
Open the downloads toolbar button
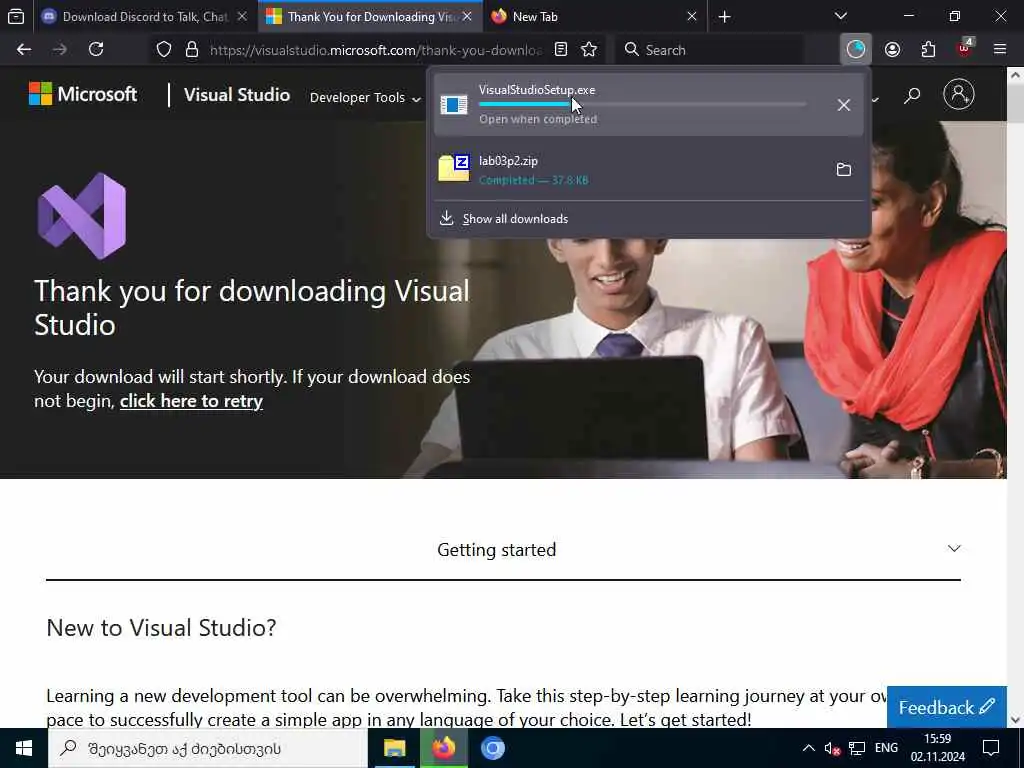[x=856, y=49]
